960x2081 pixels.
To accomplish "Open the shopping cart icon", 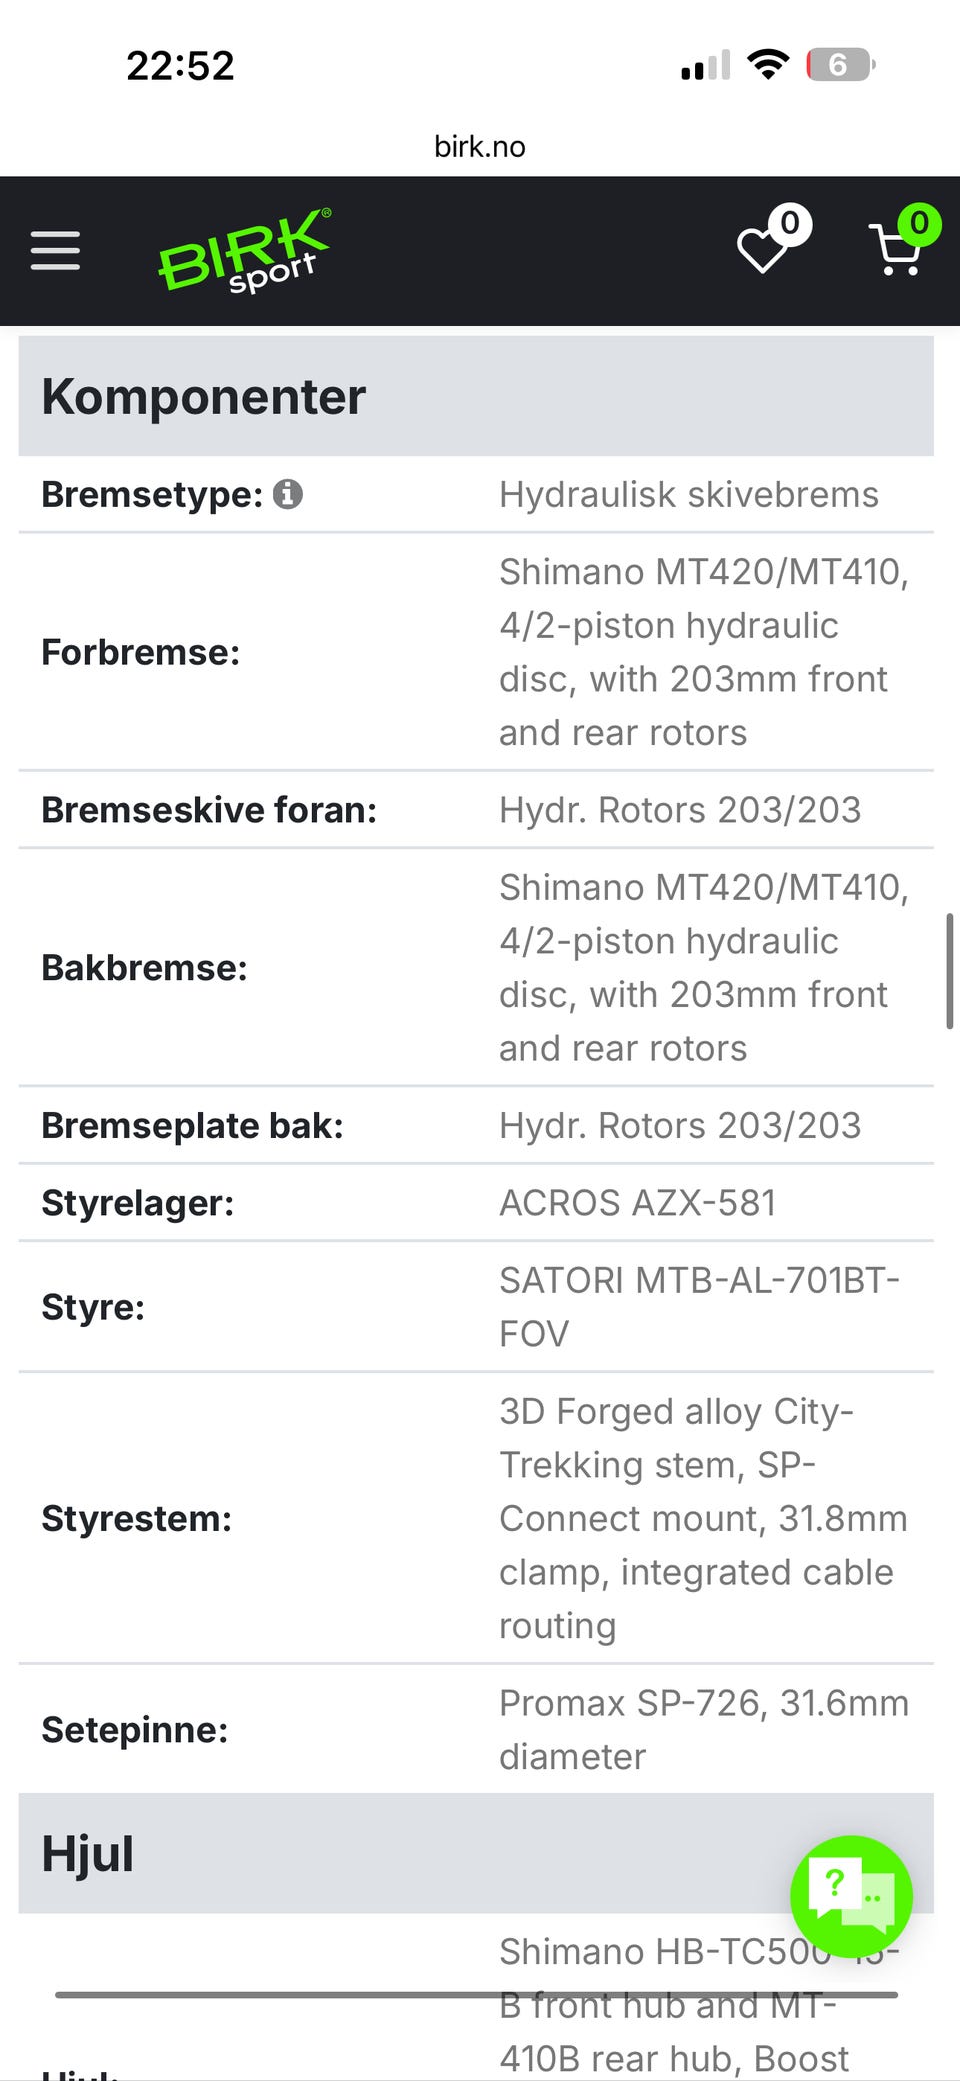I will pos(896,250).
